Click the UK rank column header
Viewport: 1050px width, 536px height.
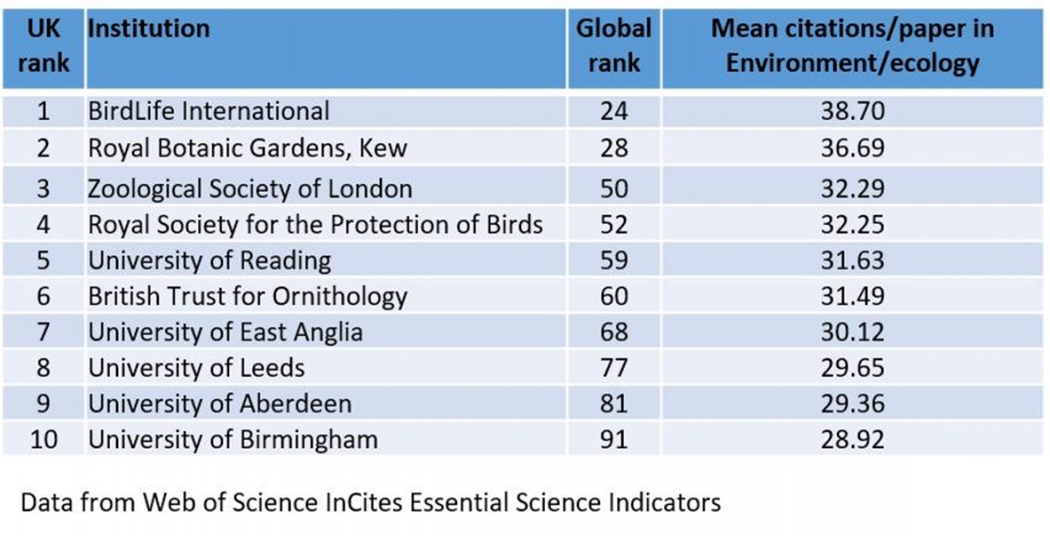(42, 46)
